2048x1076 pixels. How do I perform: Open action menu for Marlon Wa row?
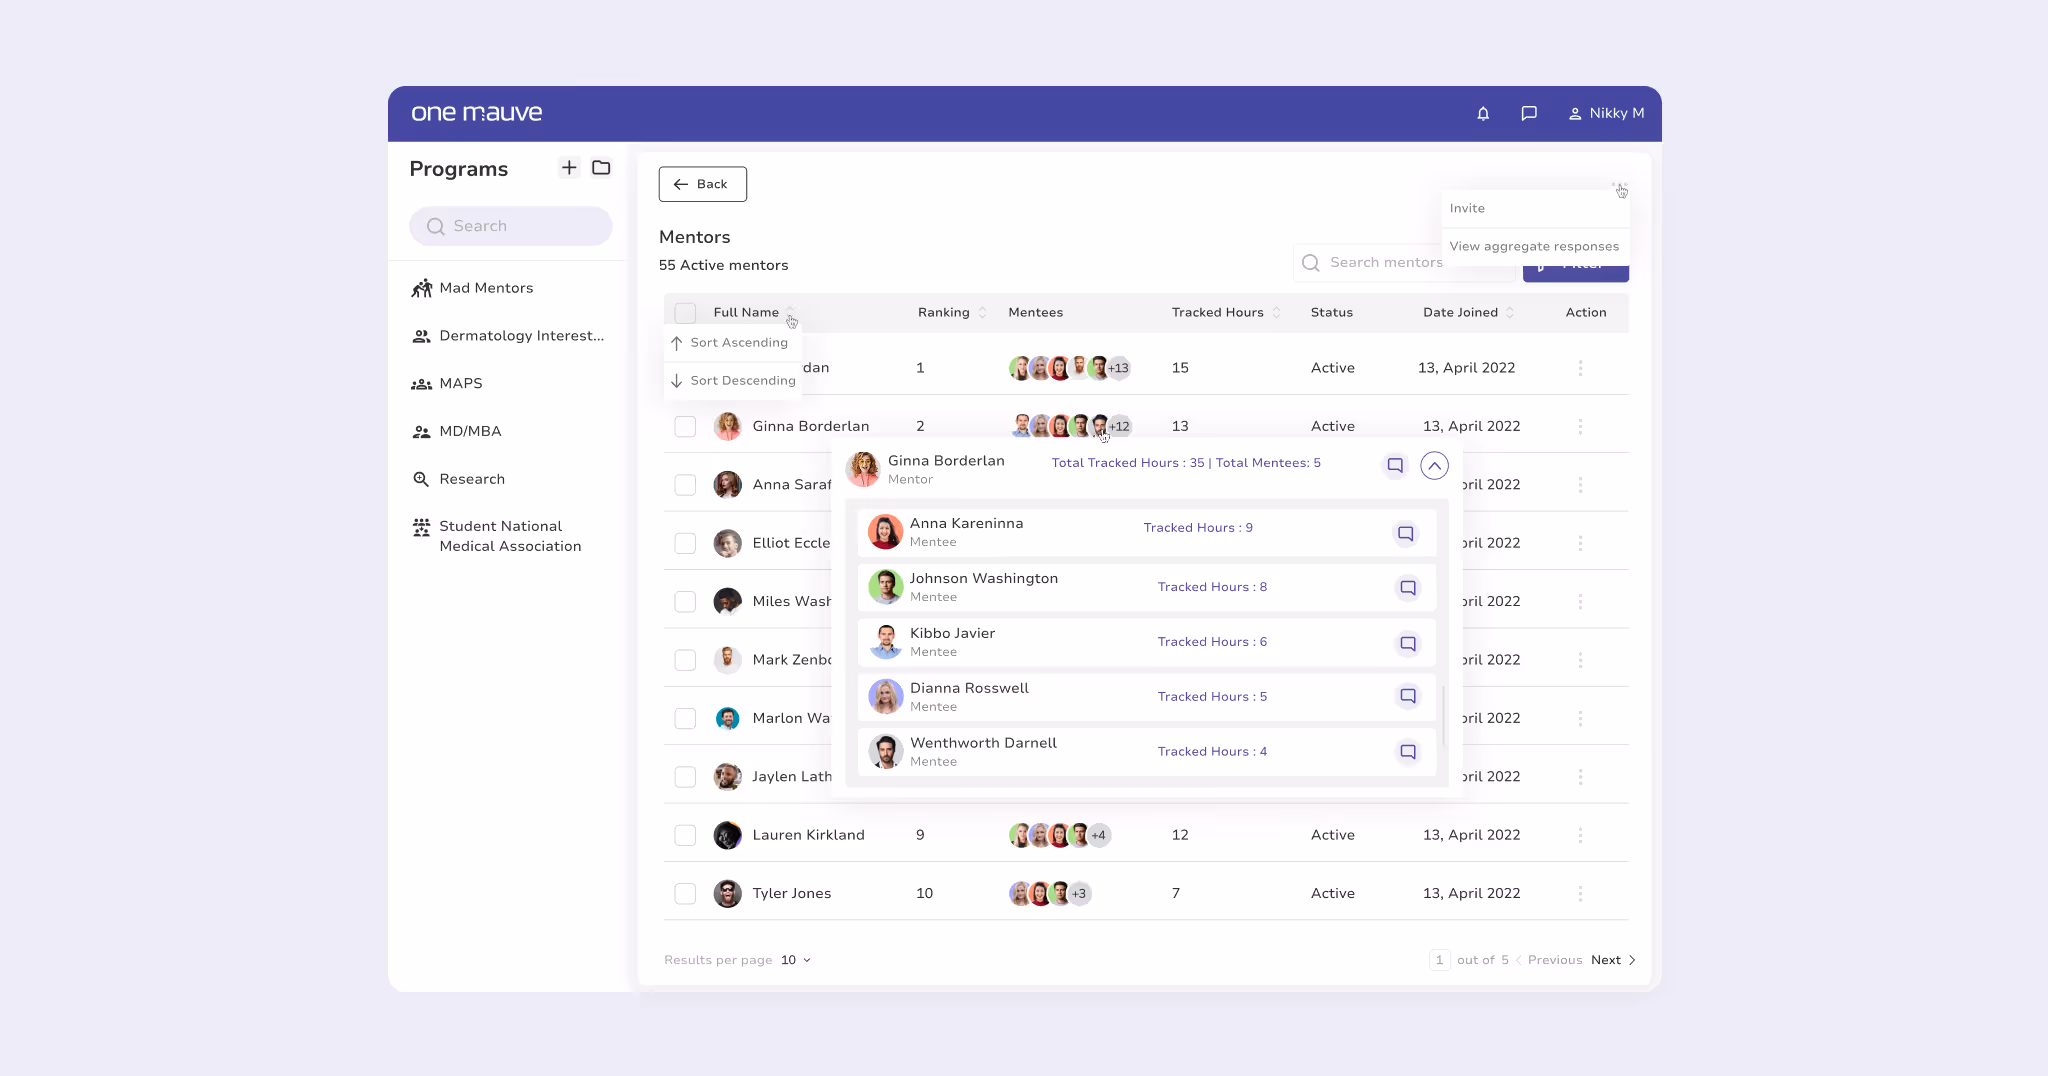click(x=1580, y=719)
